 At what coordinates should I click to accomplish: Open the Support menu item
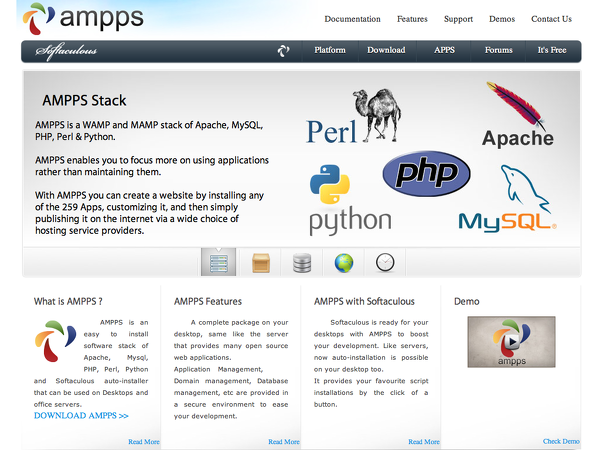[x=458, y=19]
